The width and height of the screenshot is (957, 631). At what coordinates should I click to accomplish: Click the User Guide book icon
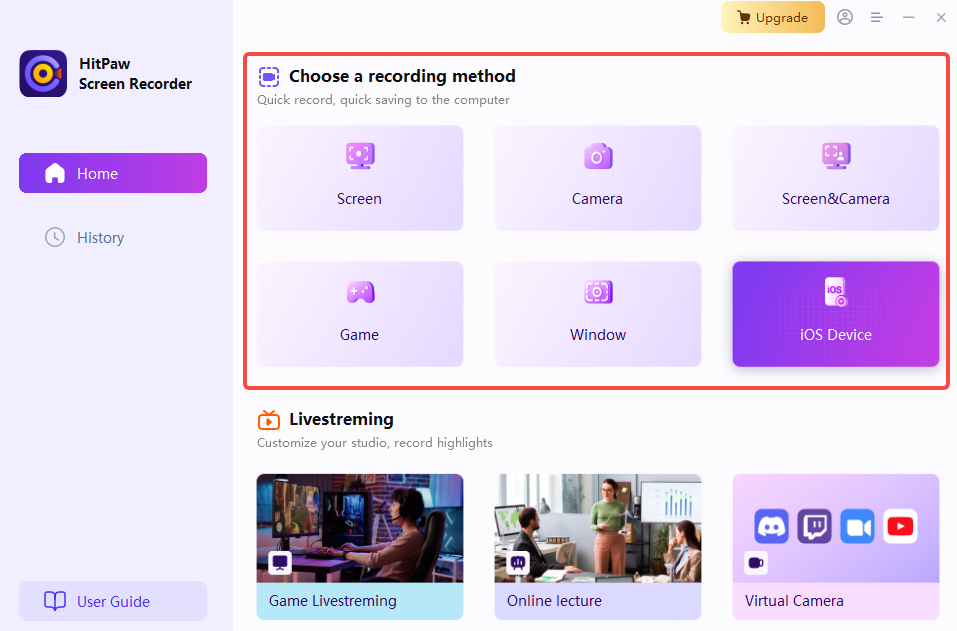click(x=55, y=601)
